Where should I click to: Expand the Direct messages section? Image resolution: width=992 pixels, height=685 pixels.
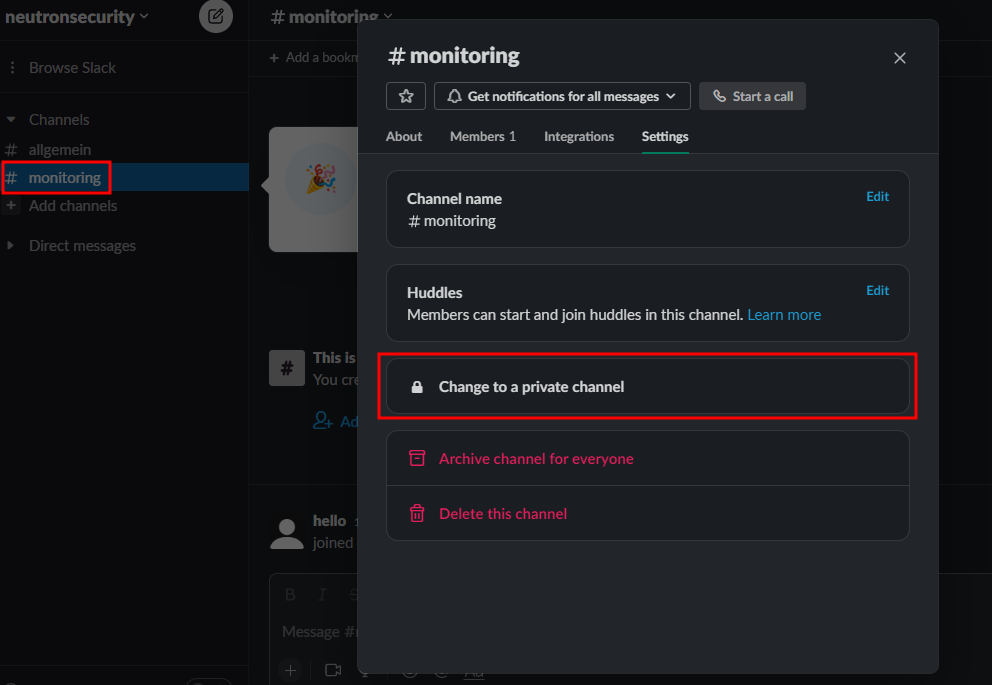[x=12, y=246]
